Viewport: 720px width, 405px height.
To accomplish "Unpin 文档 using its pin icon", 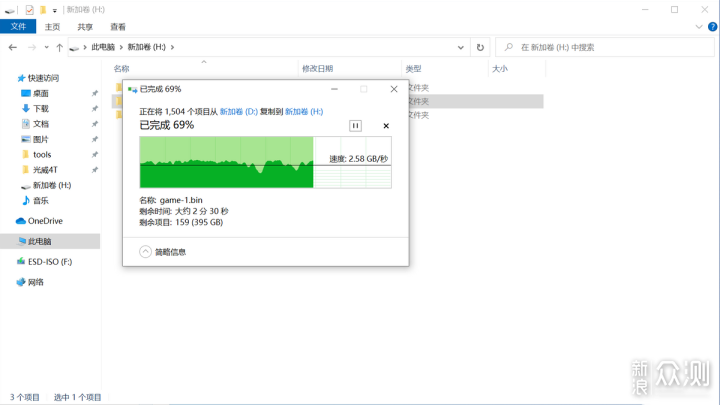I will coord(95,124).
